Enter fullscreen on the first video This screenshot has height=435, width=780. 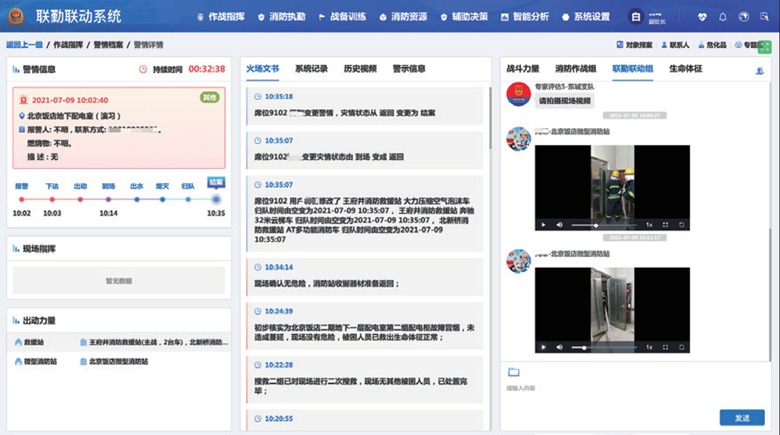tap(664, 225)
